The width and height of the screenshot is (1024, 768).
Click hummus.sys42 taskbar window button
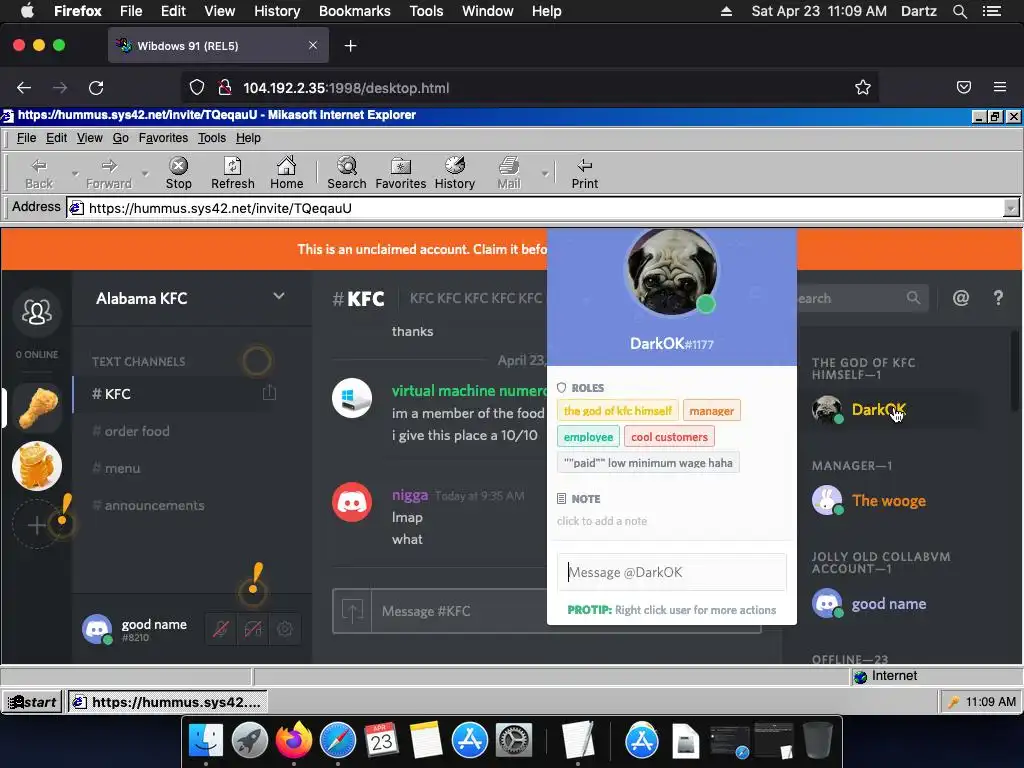click(x=167, y=702)
